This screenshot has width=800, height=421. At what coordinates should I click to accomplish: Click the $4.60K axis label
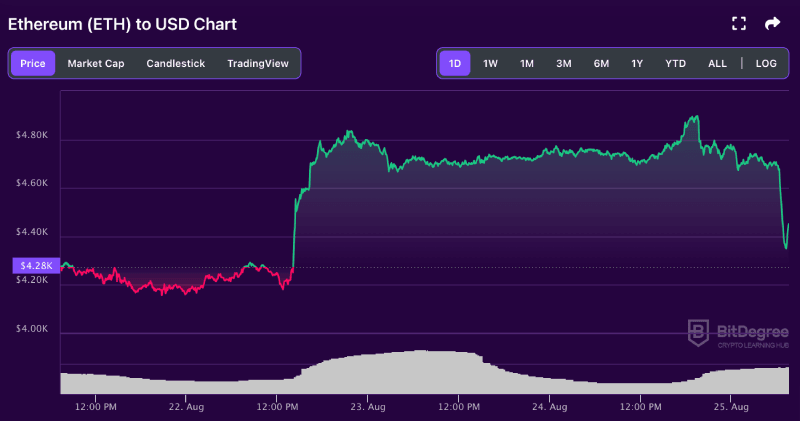[32, 183]
